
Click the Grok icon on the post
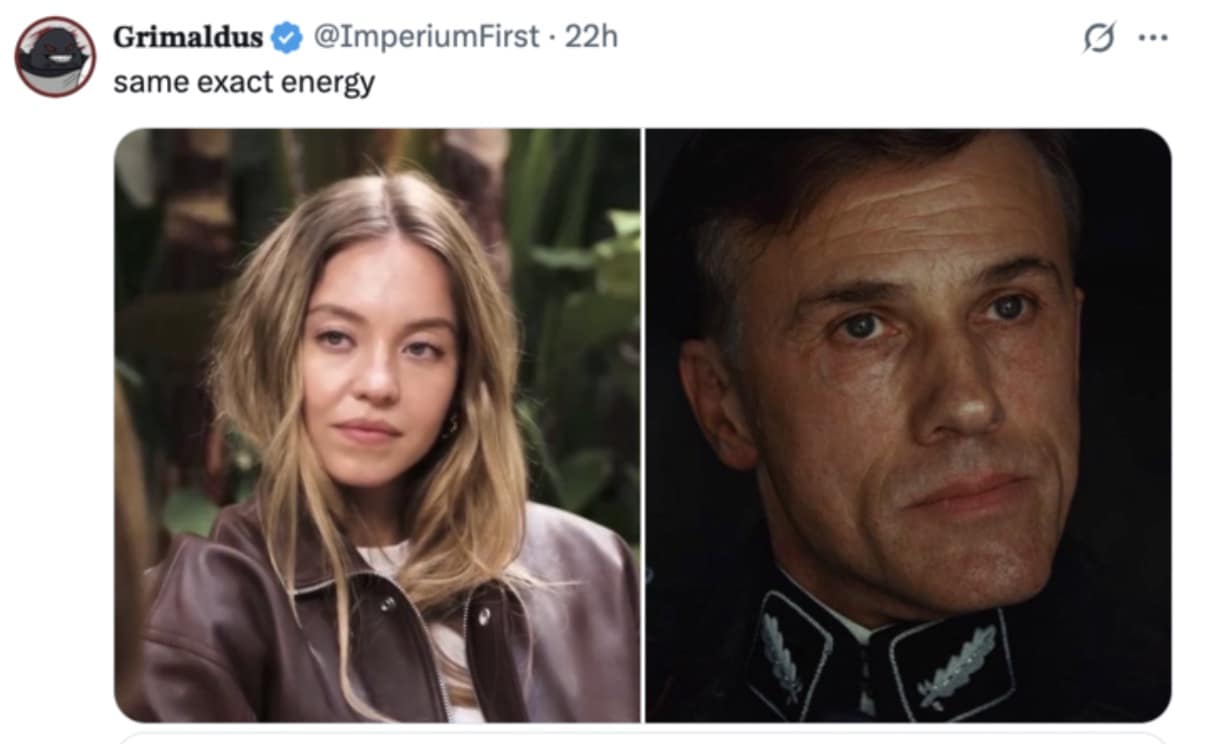click(1099, 39)
